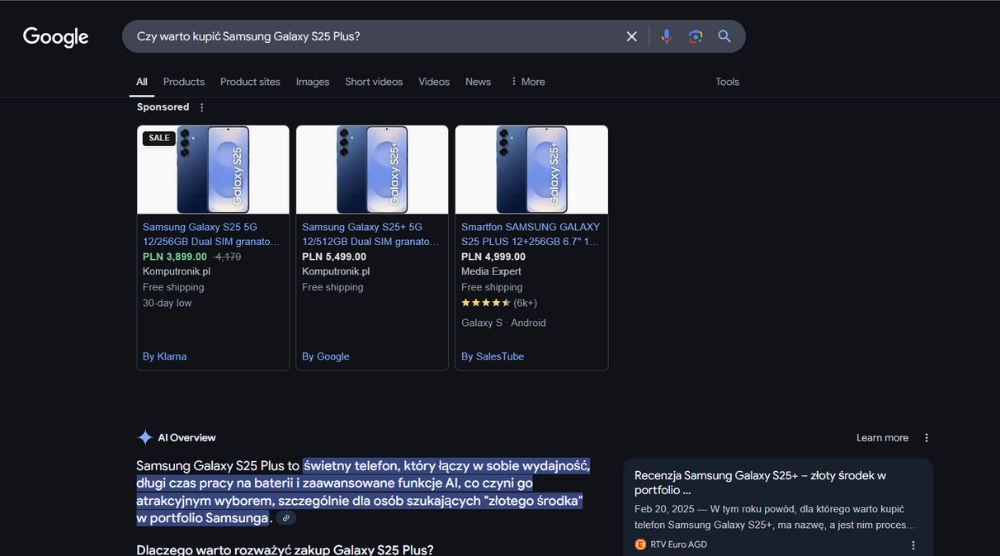Open AI Overview three-dot menu
Image resolution: width=1000 pixels, height=556 pixels.
[x=927, y=437]
